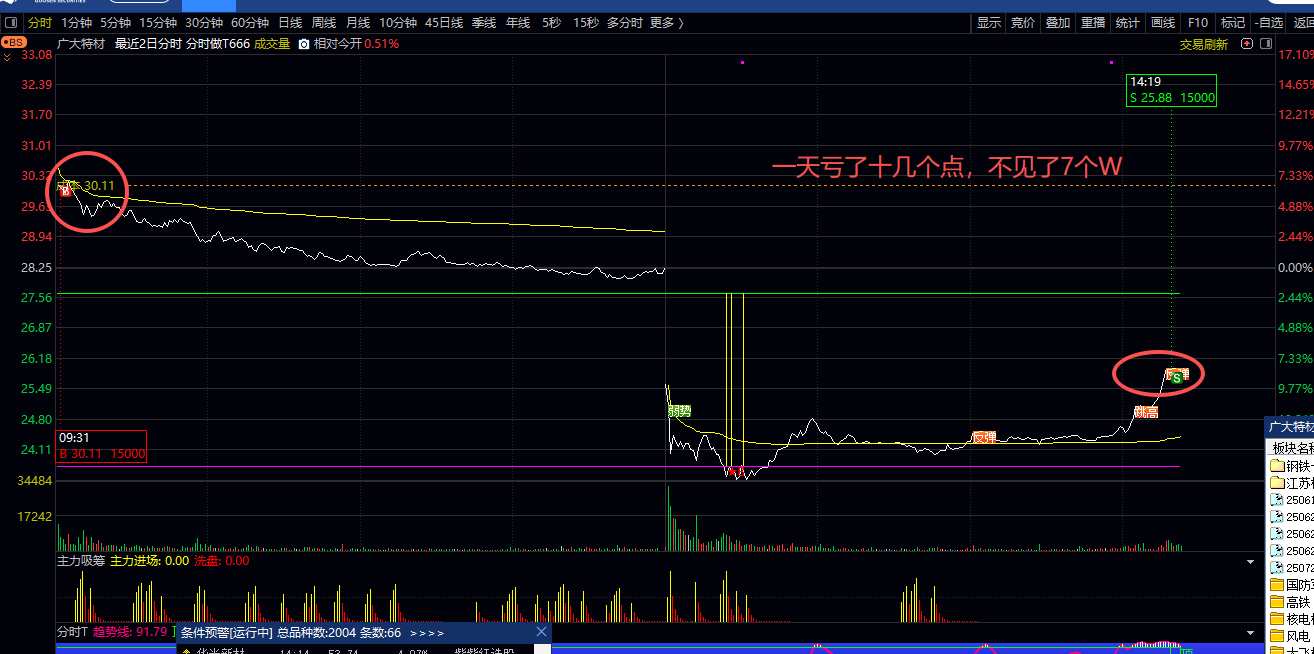This screenshot has width=1314, height=654.
Task: Click the 板块名称 column header
Action: 1291,449
